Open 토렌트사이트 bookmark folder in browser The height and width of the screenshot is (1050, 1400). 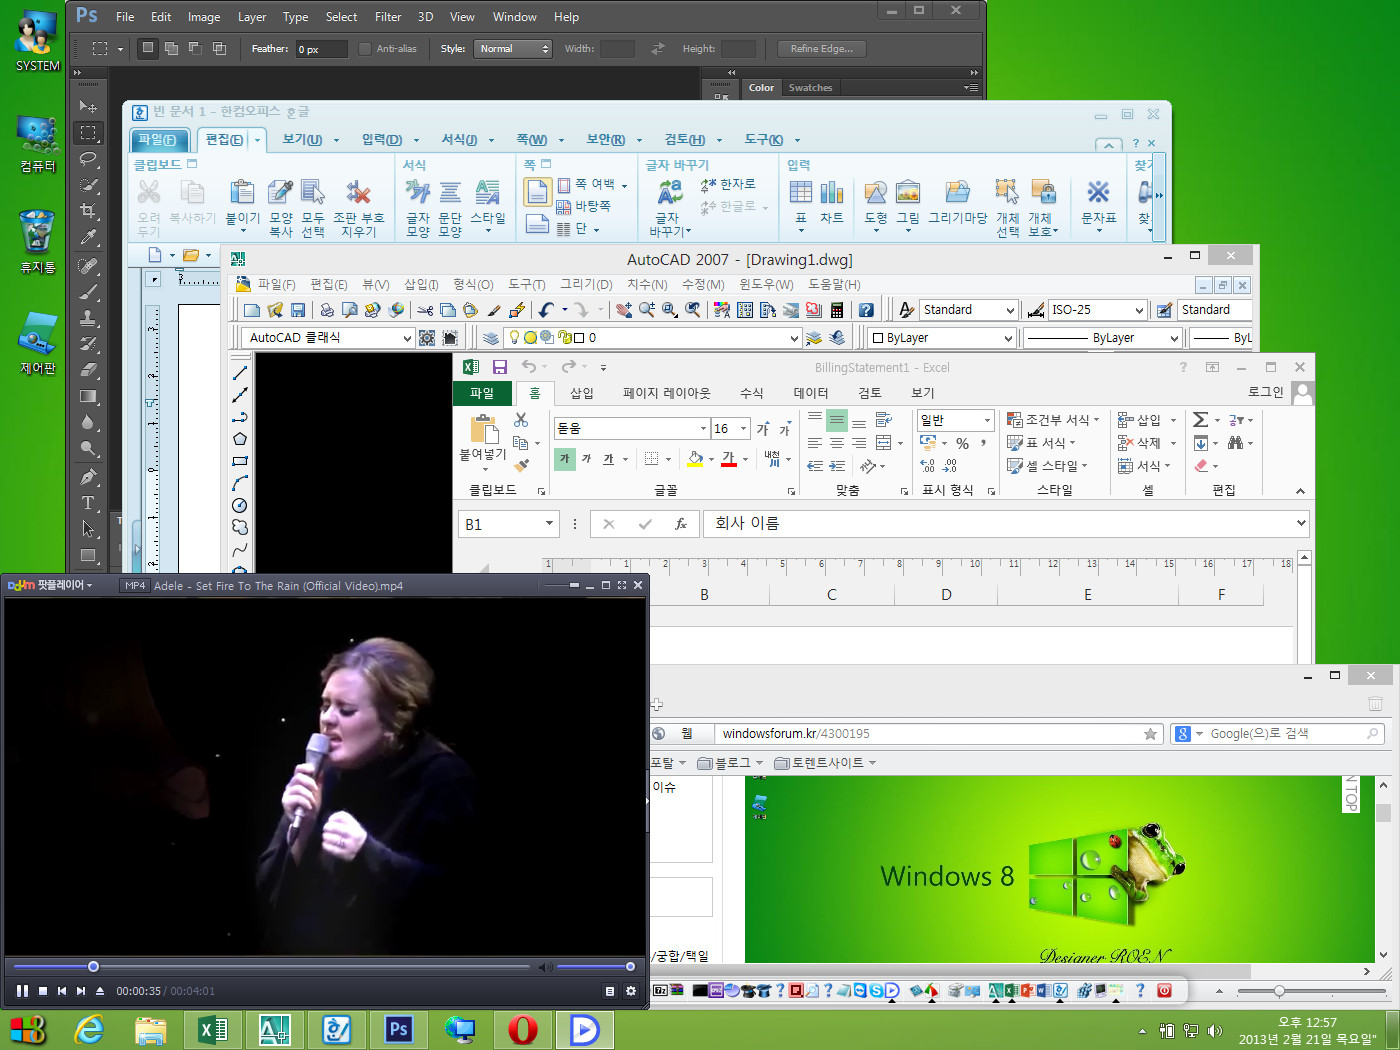pos(825,763)
